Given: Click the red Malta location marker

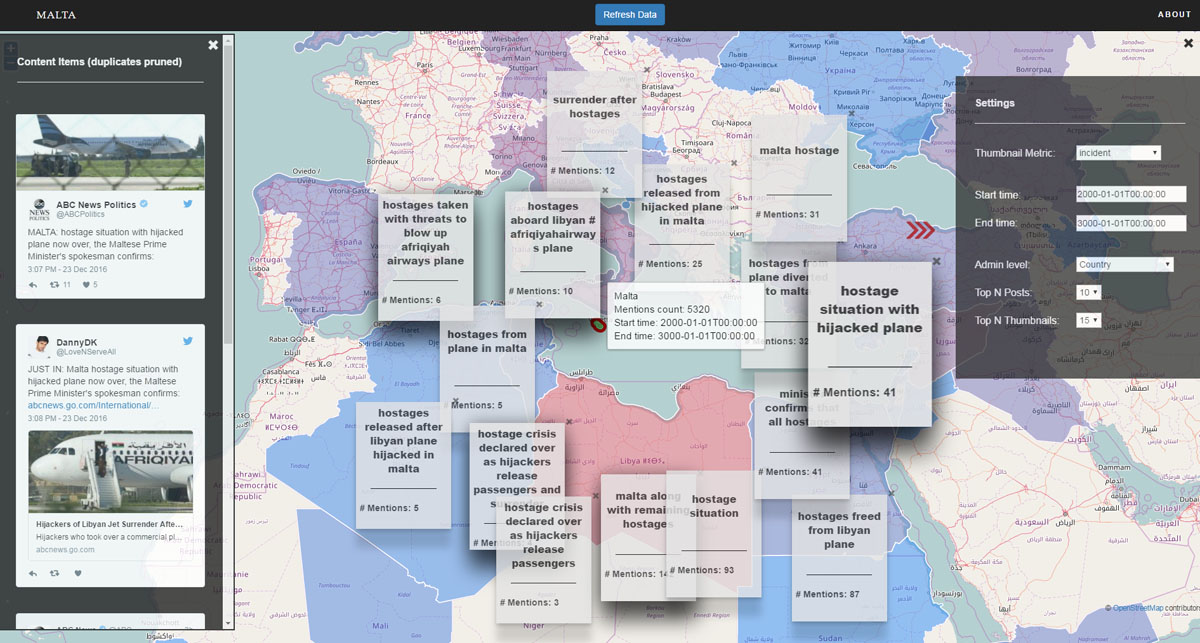Looking at the screenshot, I should 599,325.
